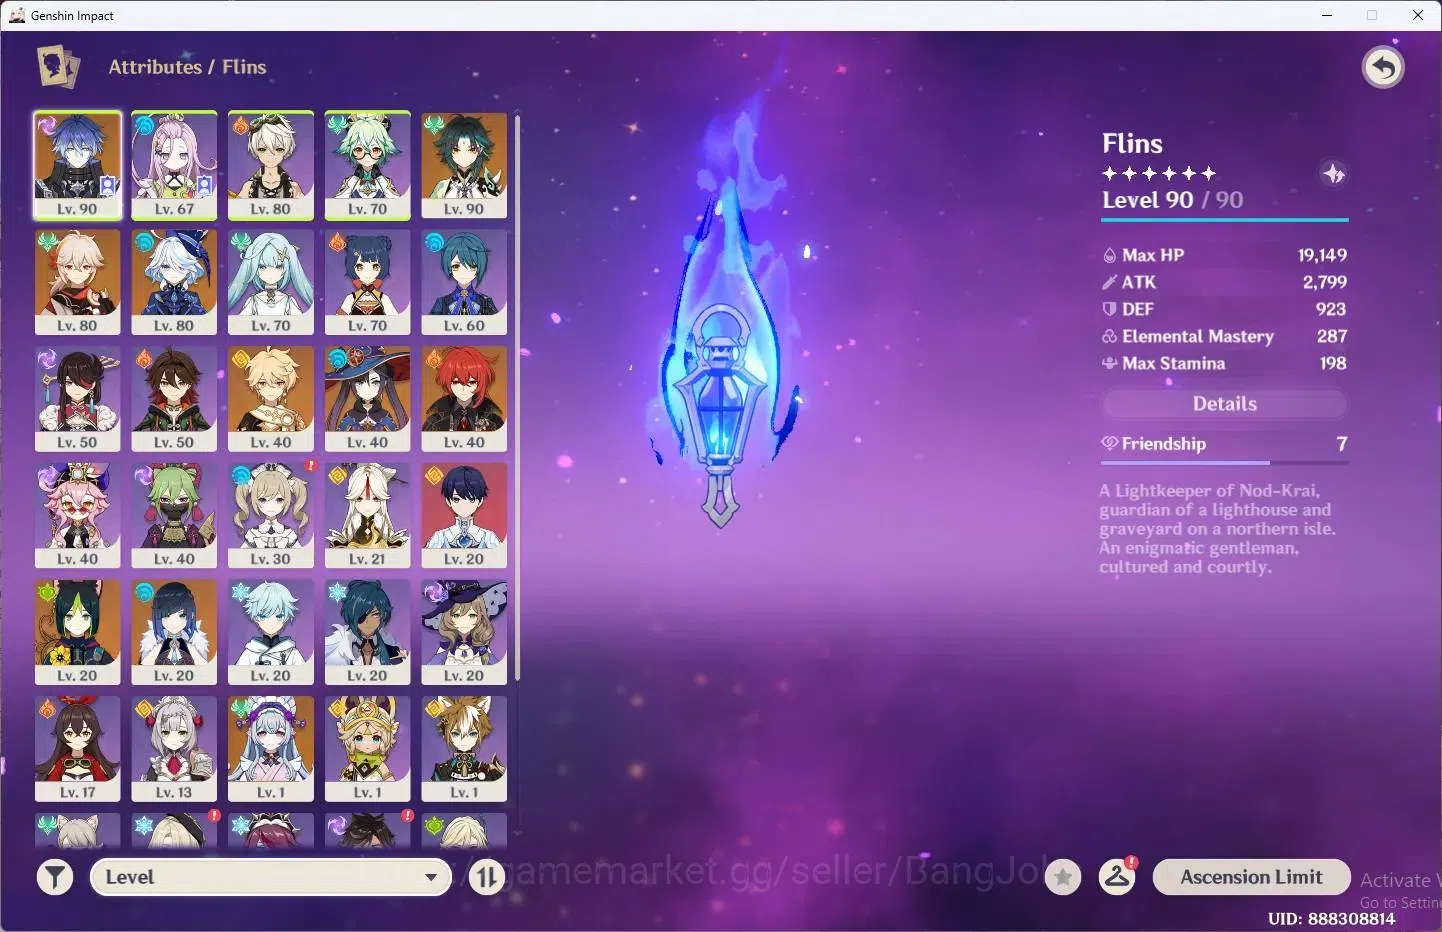
Task: Select the Lv. 20 red-background character
Action: coord(464,516)
